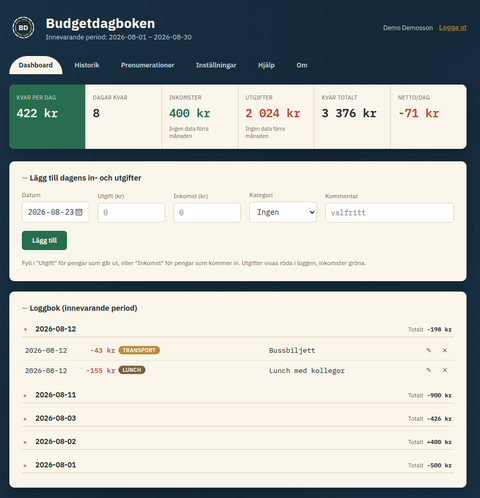Switch to the Dashboard tab
This screenshot has width=480, height=498.
(x=36, y=65)
